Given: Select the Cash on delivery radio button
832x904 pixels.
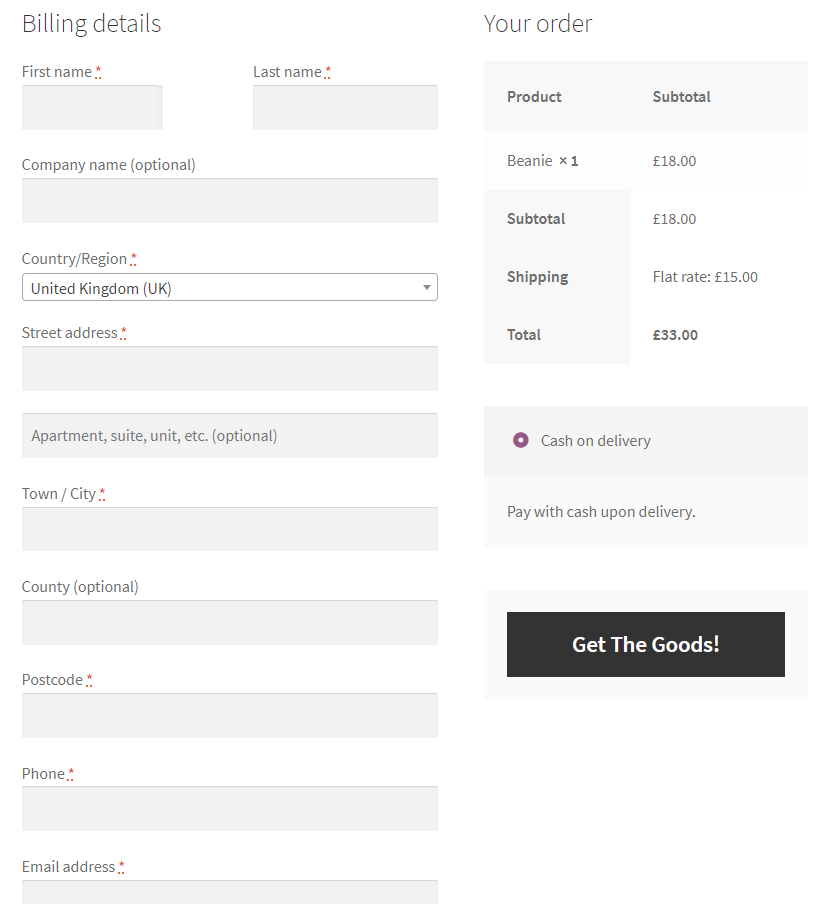Looking at the screenshot, I should (521, 440).
